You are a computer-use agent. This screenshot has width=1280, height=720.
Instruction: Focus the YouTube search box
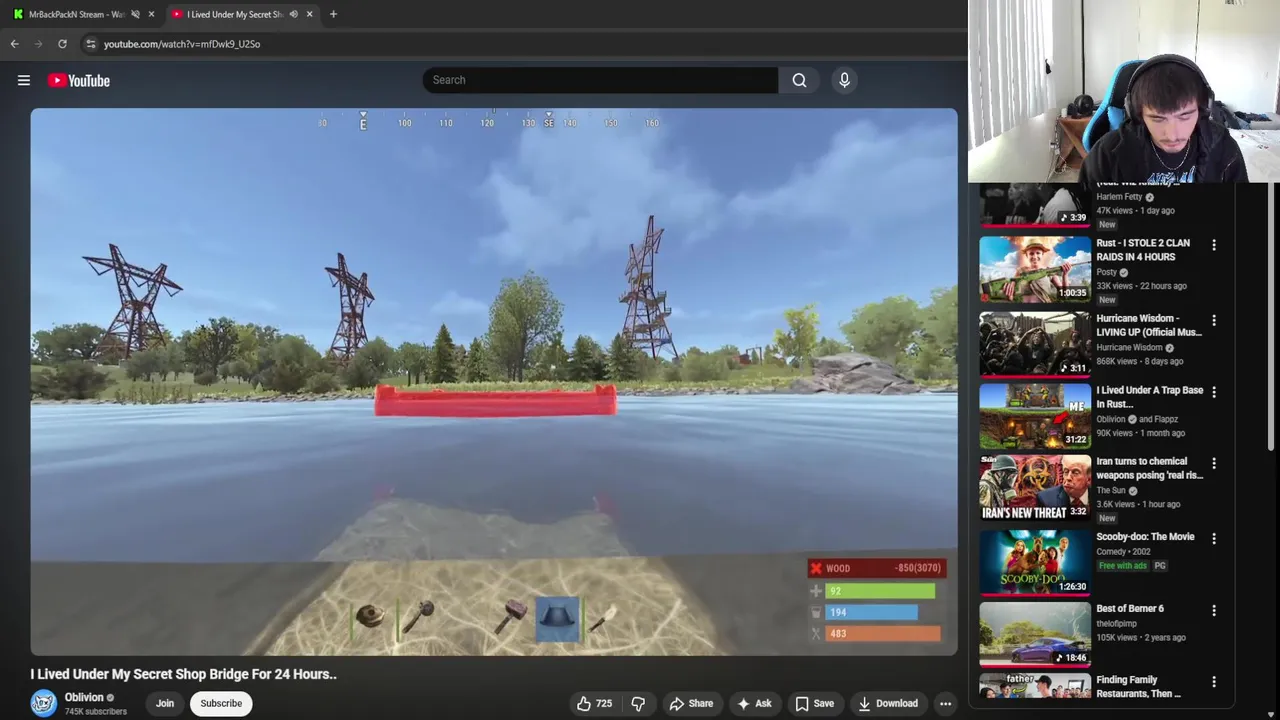coord(600,80)
